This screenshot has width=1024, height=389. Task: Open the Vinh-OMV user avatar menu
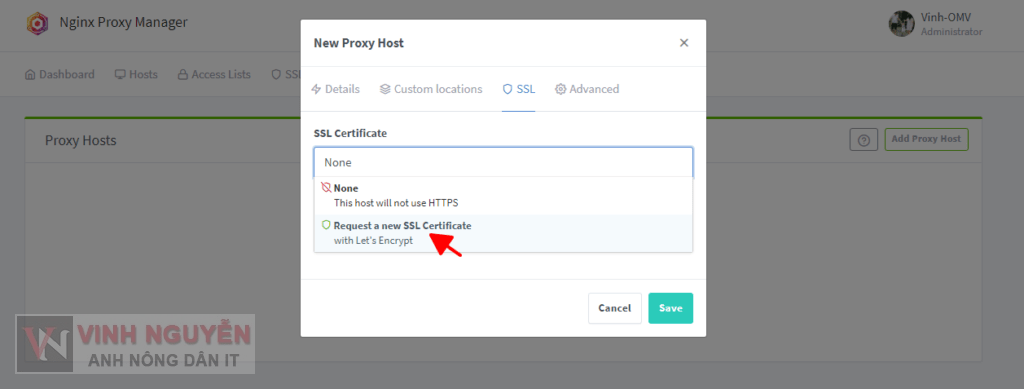pyautogui.click(x=901, y=23)
